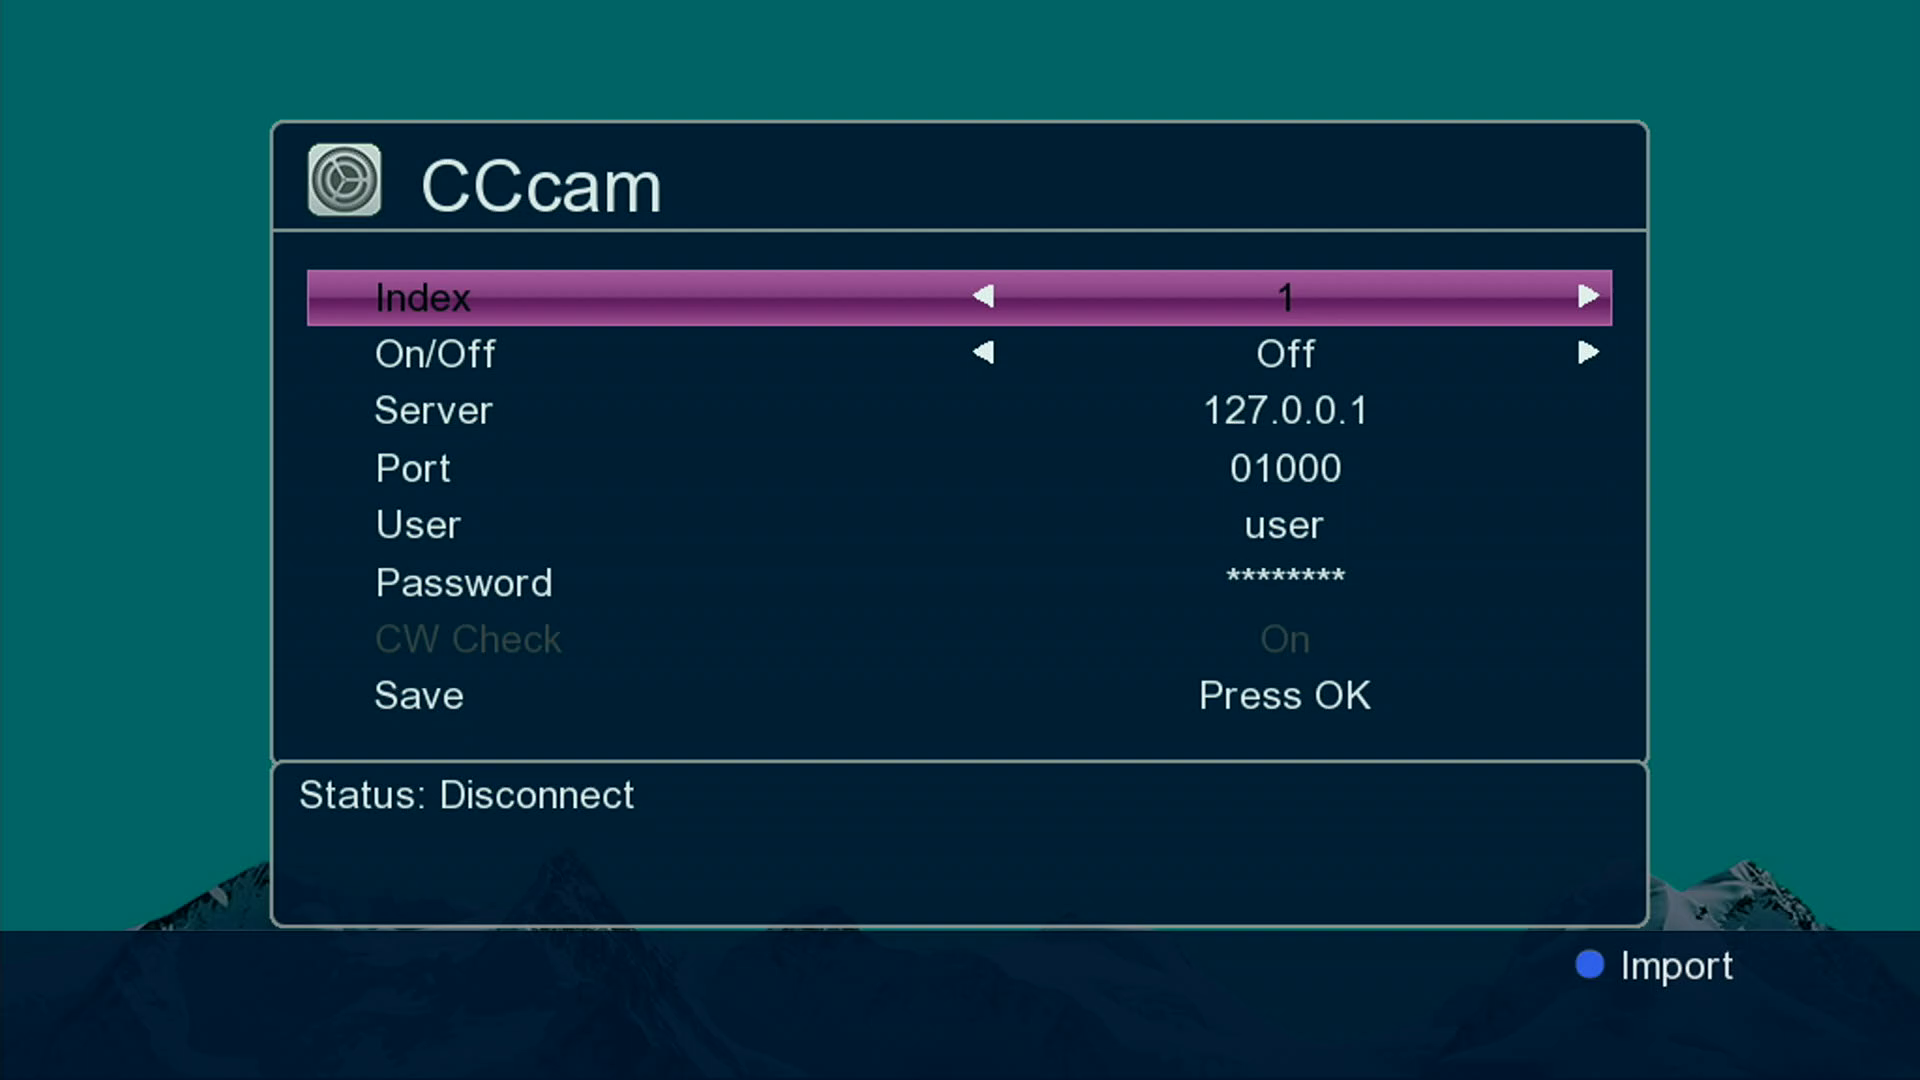The height and width of the screenshot is (1080, 1920).
Task: Click right arrow on On/Off row
Action: pyautogui.click(x=1588, y=353)
